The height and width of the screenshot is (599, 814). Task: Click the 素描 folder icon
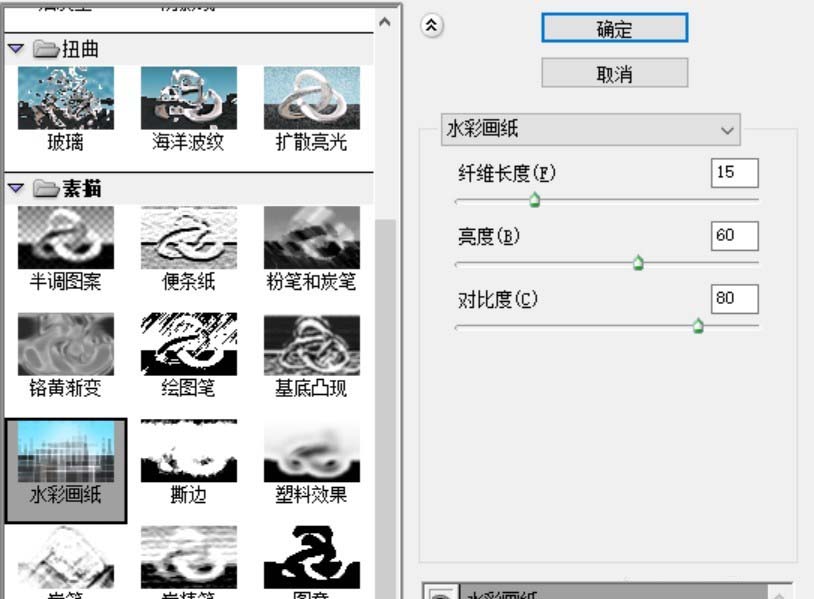pyautogui.click(x=46, y=188)
